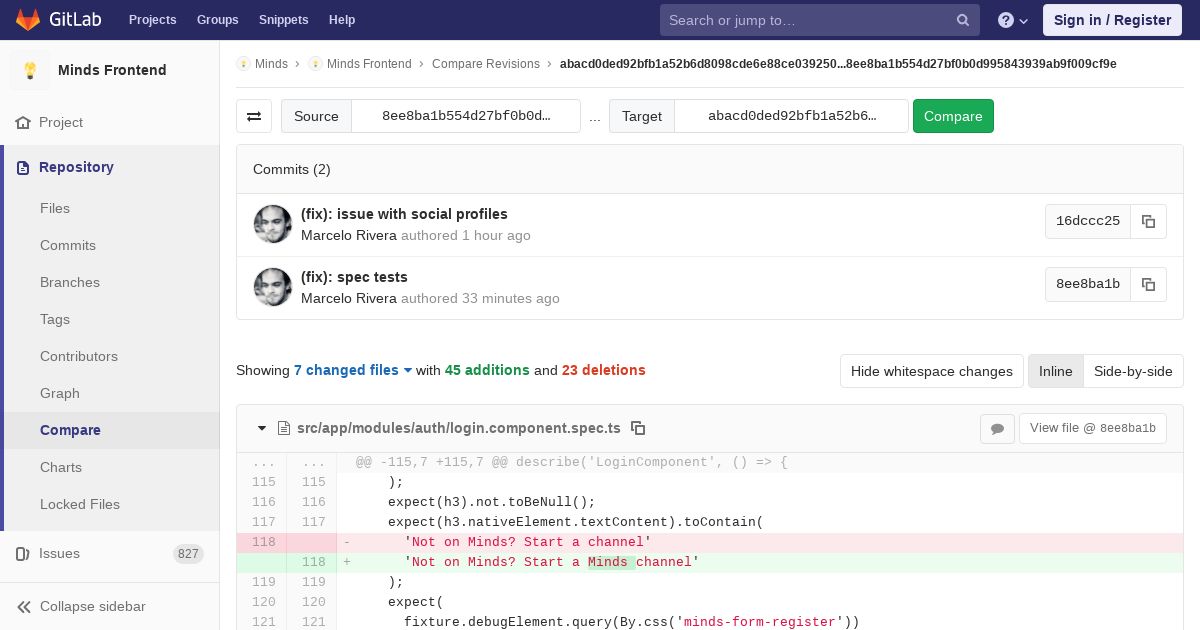Open Locked Files page
The height and width of the screenshot is (630, 1200).
[80, 504]
